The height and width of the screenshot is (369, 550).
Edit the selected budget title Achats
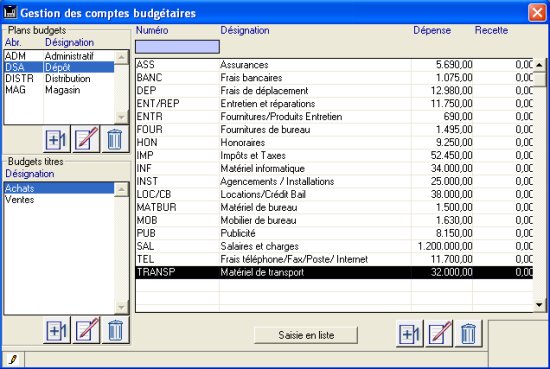(86, 330)
